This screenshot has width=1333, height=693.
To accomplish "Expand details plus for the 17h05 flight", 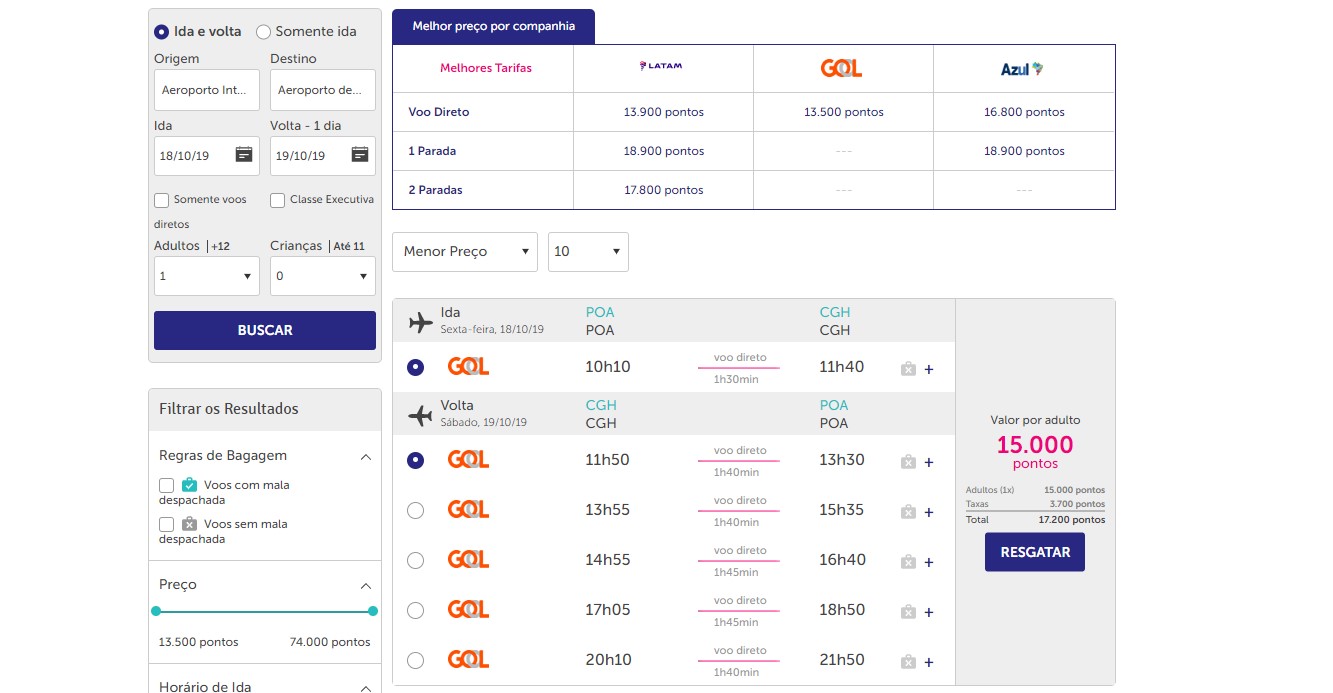I will [929, 612].
